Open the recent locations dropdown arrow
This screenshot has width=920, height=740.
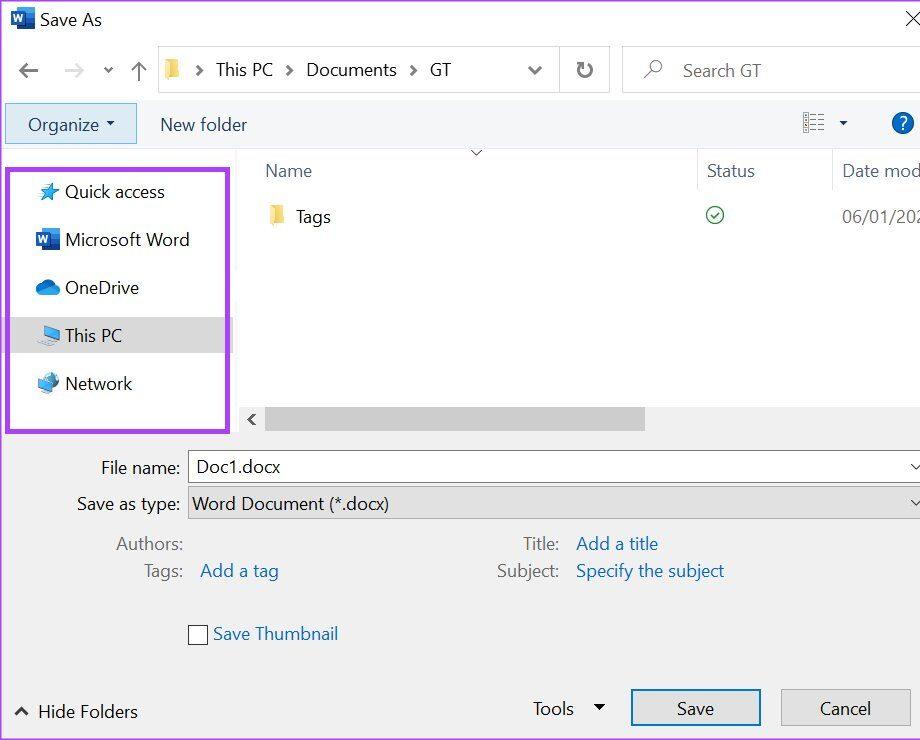[x=108, y=70]
